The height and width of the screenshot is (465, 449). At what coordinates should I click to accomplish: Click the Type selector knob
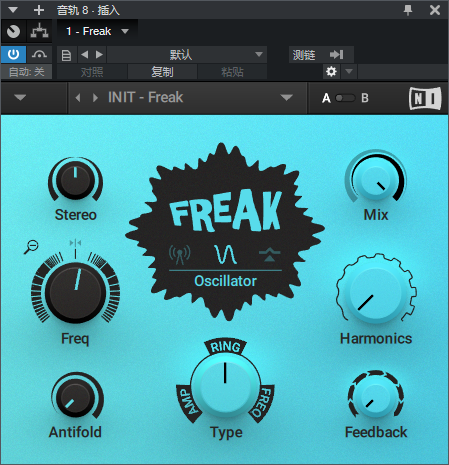225,384
